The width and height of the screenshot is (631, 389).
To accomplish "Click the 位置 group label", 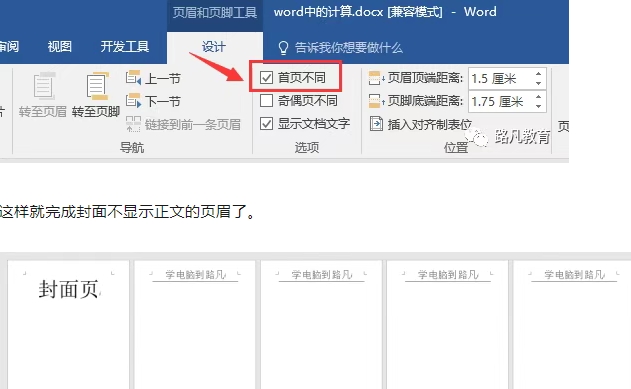I will click(x=456, y=147).
